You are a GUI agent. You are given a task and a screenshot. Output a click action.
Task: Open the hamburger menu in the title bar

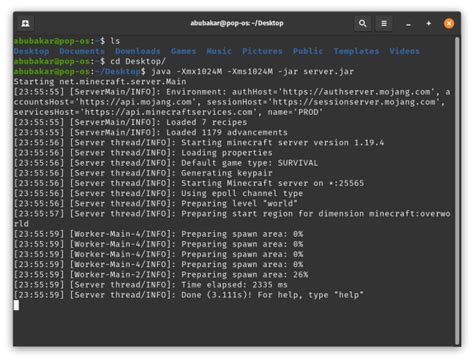click(x=384, y=24)
